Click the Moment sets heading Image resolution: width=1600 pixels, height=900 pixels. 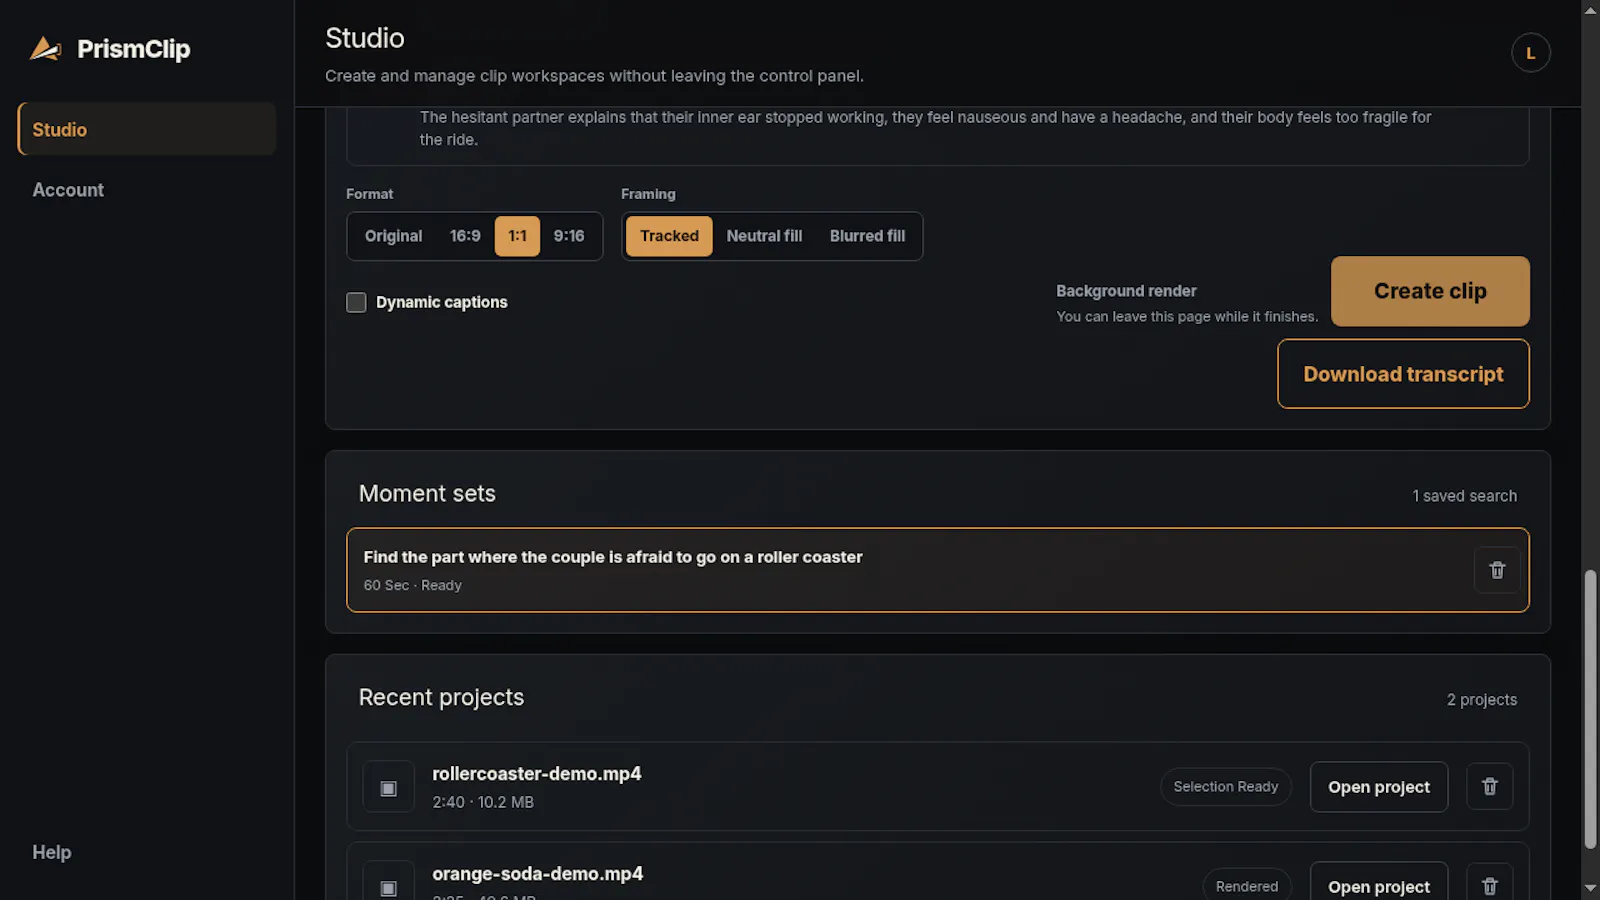click(x=427, y=494)
